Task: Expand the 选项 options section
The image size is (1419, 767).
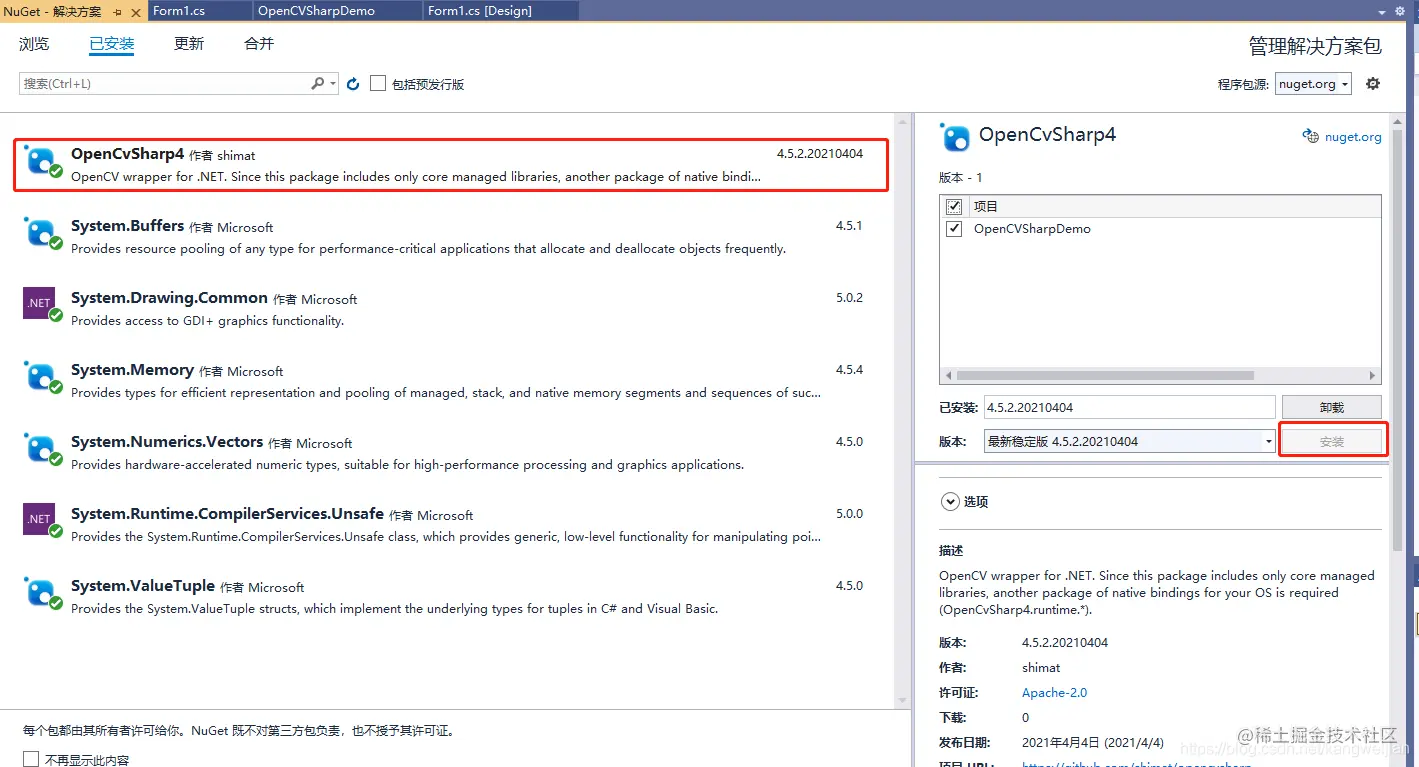Action: [950, 502]
